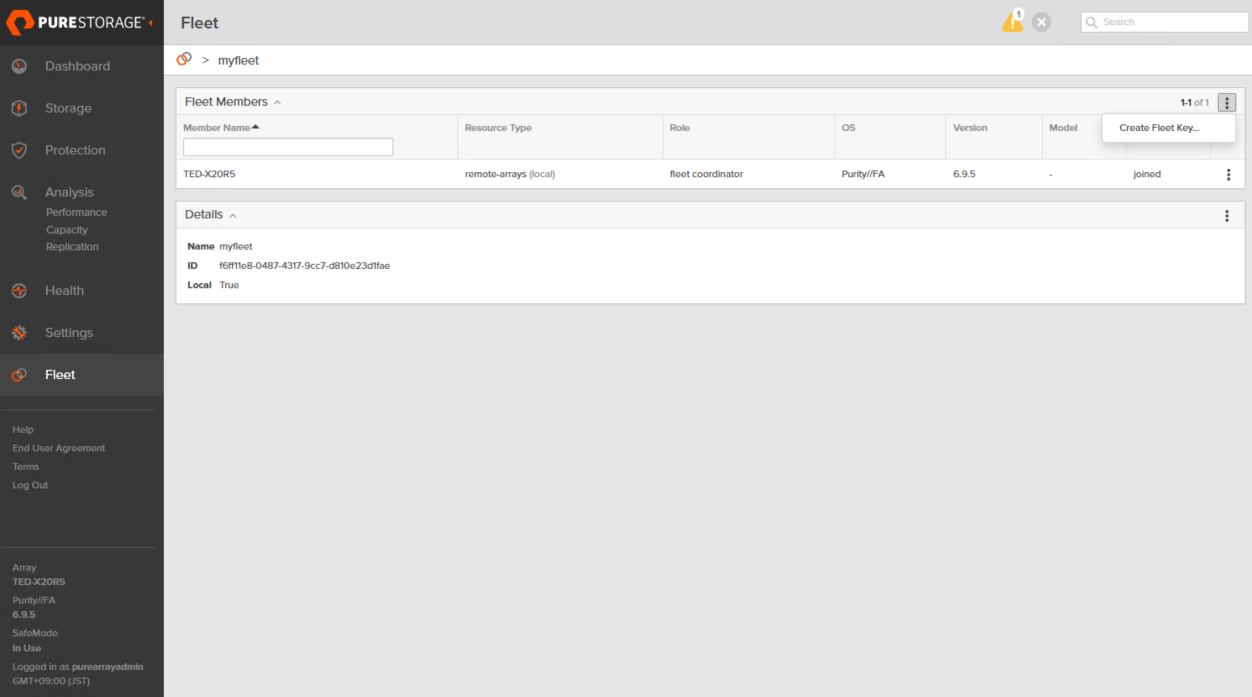Click the Analysis magnifier icon
The width and height of the screenshot is (1252, 697).
(x=19, y=192)
